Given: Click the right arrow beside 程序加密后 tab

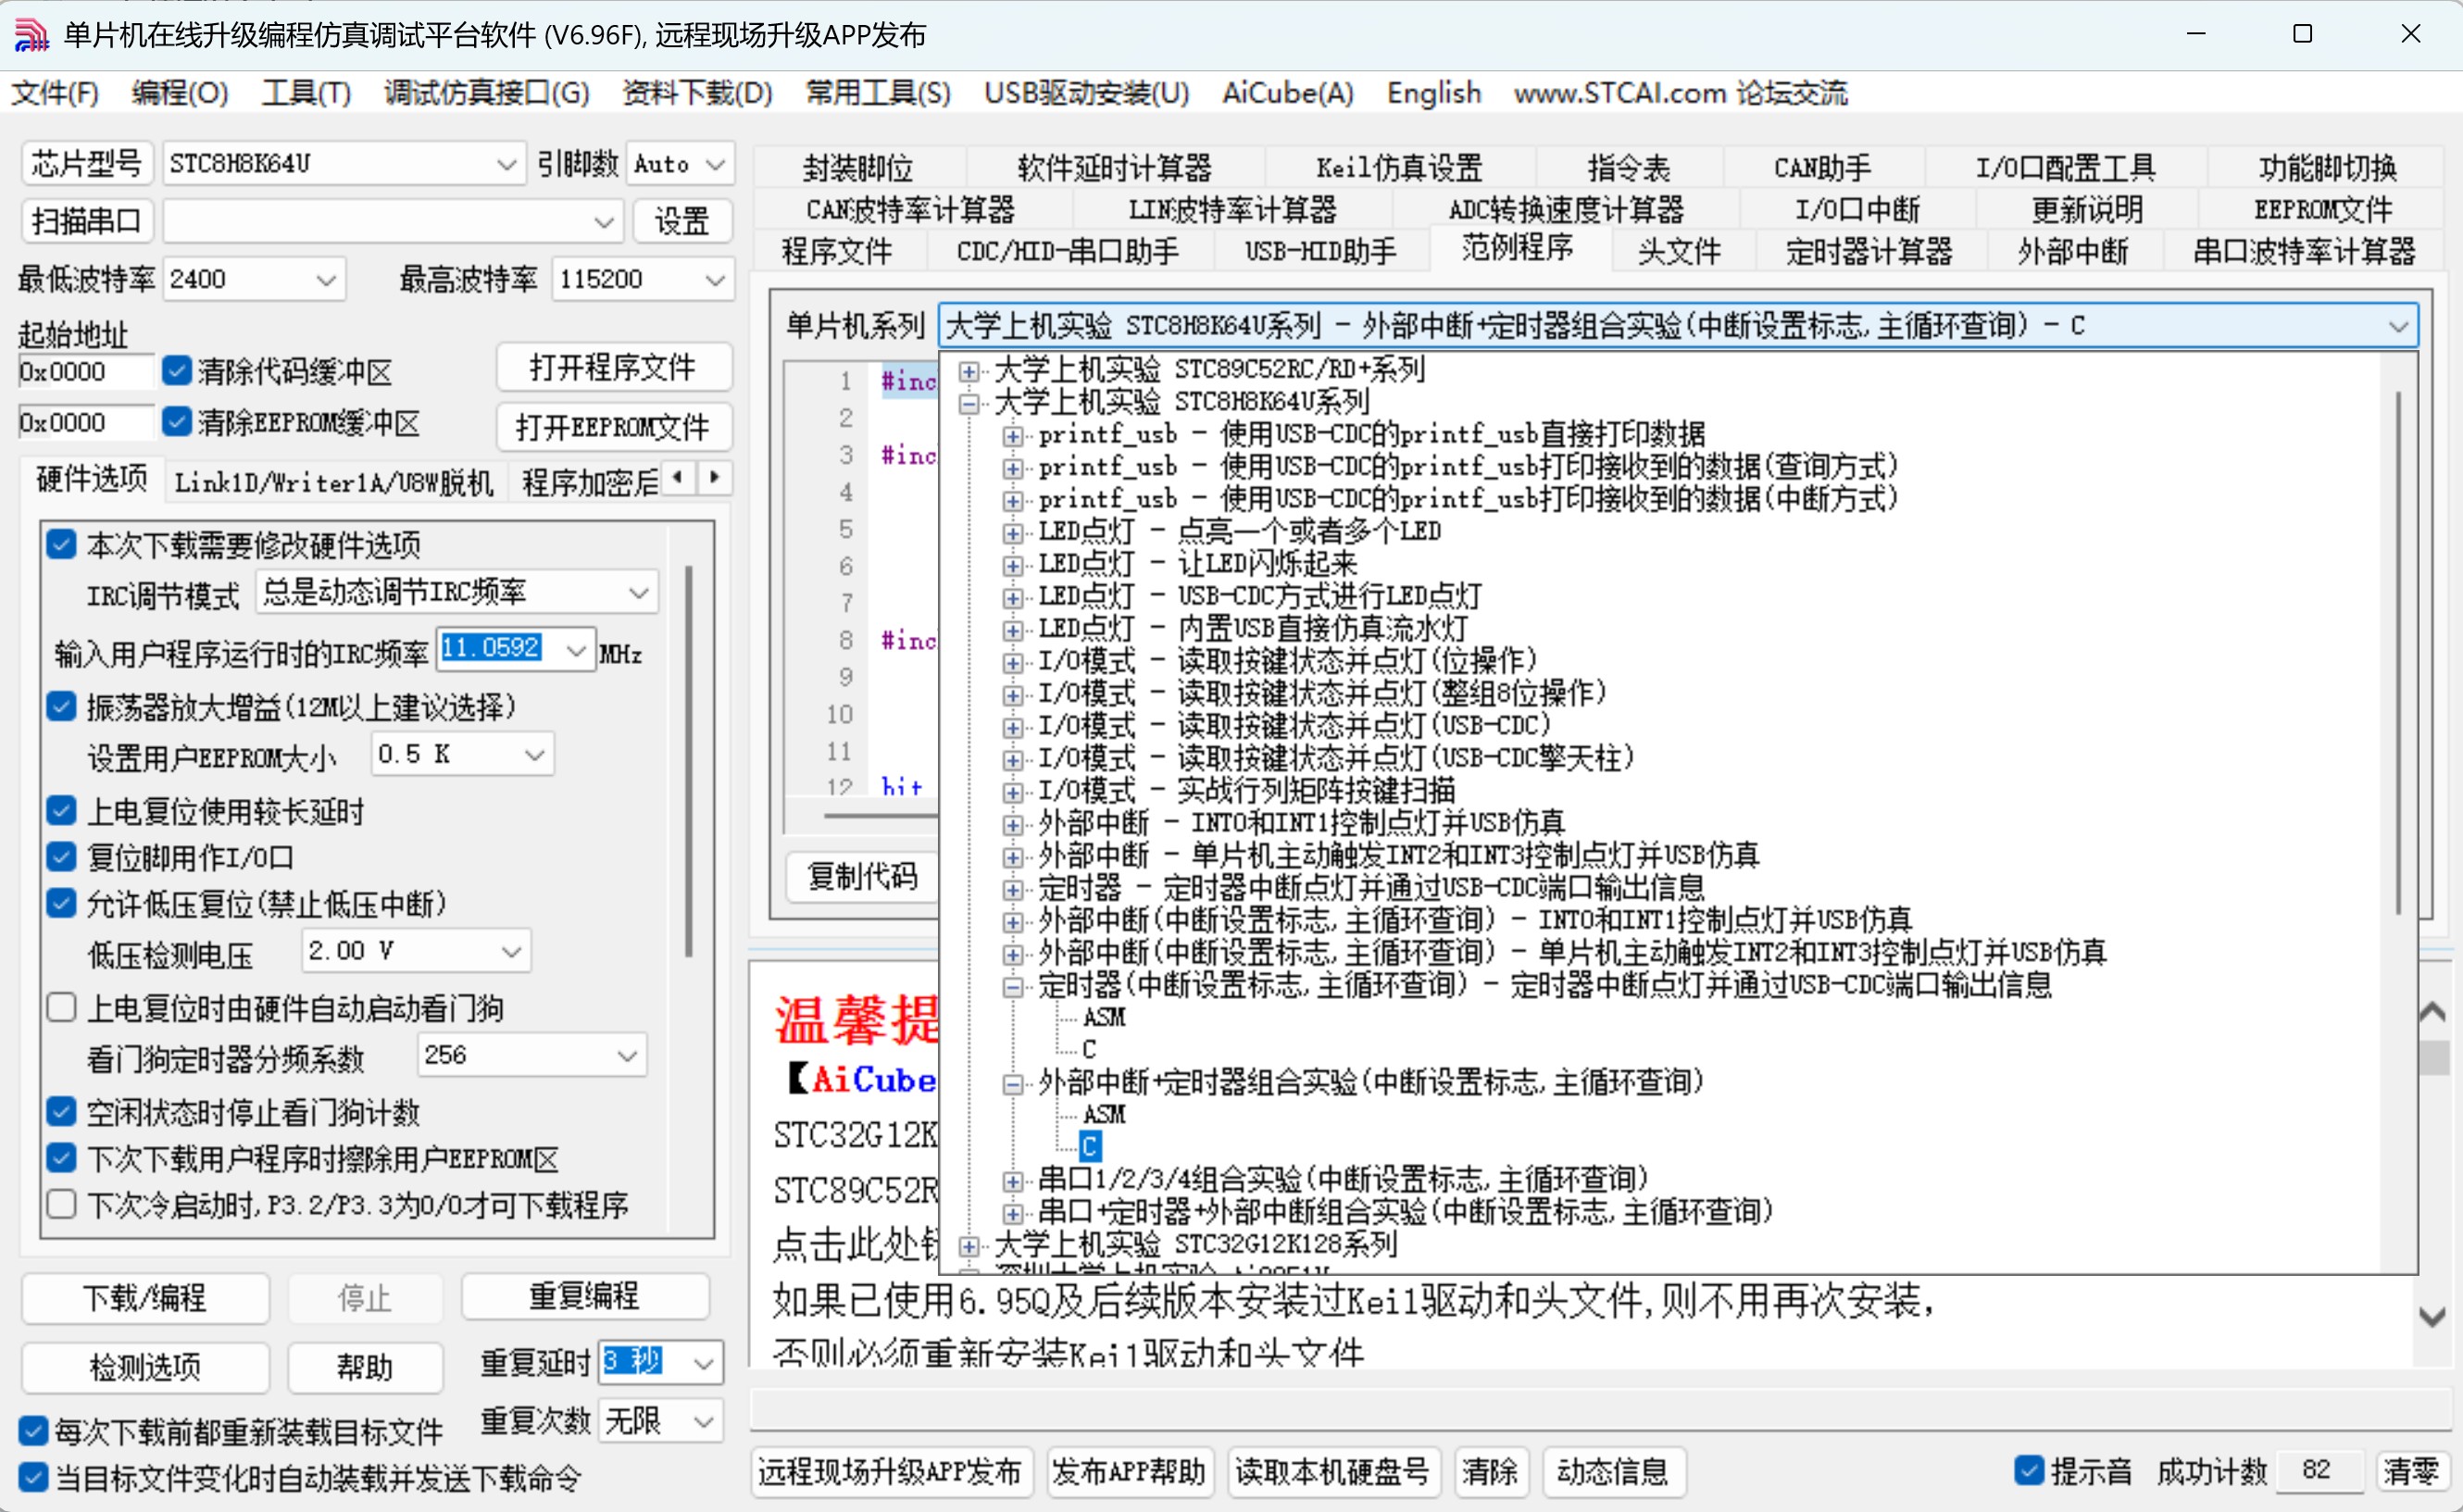Looking at the screenshot, I should (714, 479).
